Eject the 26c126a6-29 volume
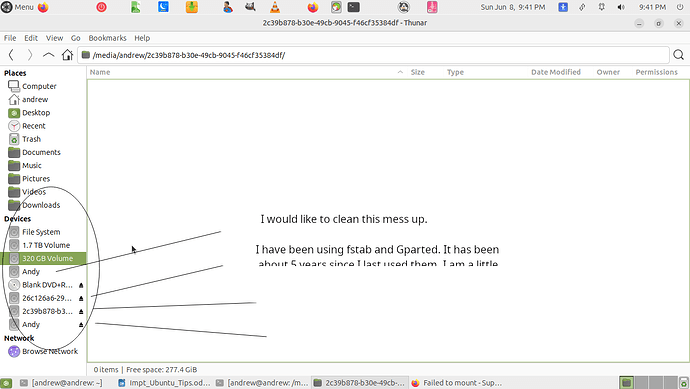The width and height of the screenshot is (690, 389). [x=81, y=298]
